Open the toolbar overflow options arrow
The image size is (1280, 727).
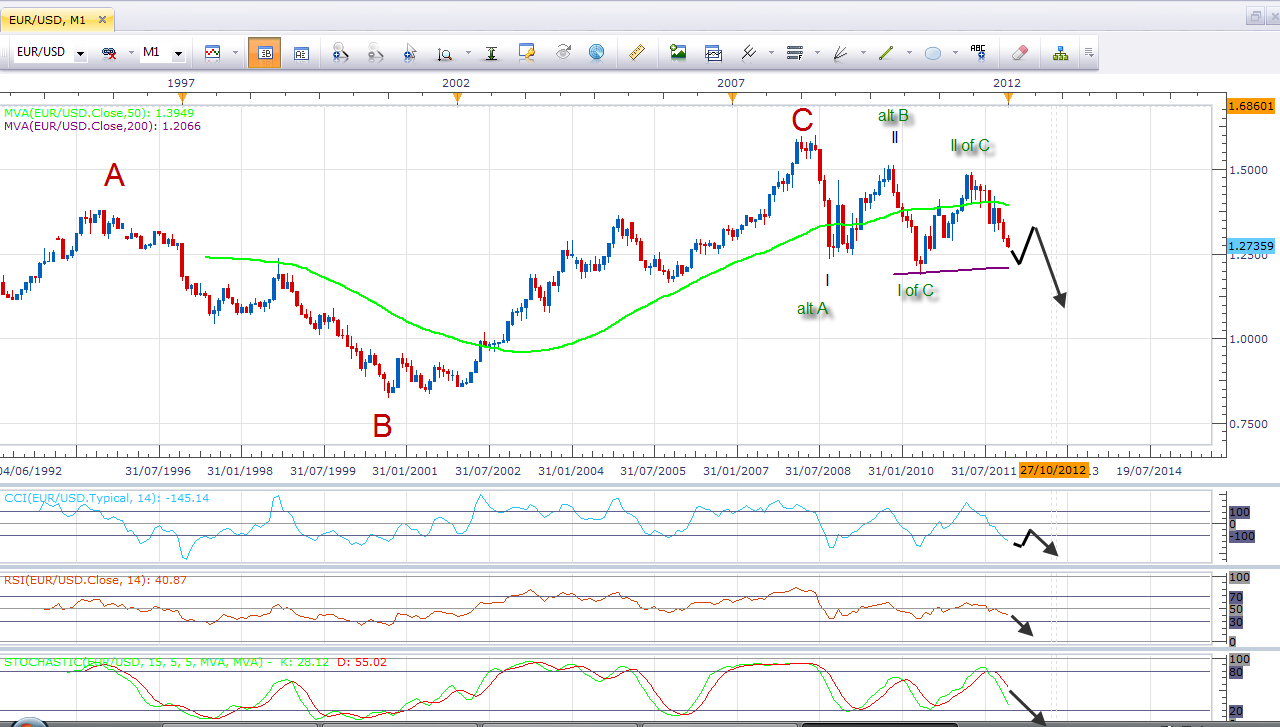pyautogui.click(x=1088, y=53)
